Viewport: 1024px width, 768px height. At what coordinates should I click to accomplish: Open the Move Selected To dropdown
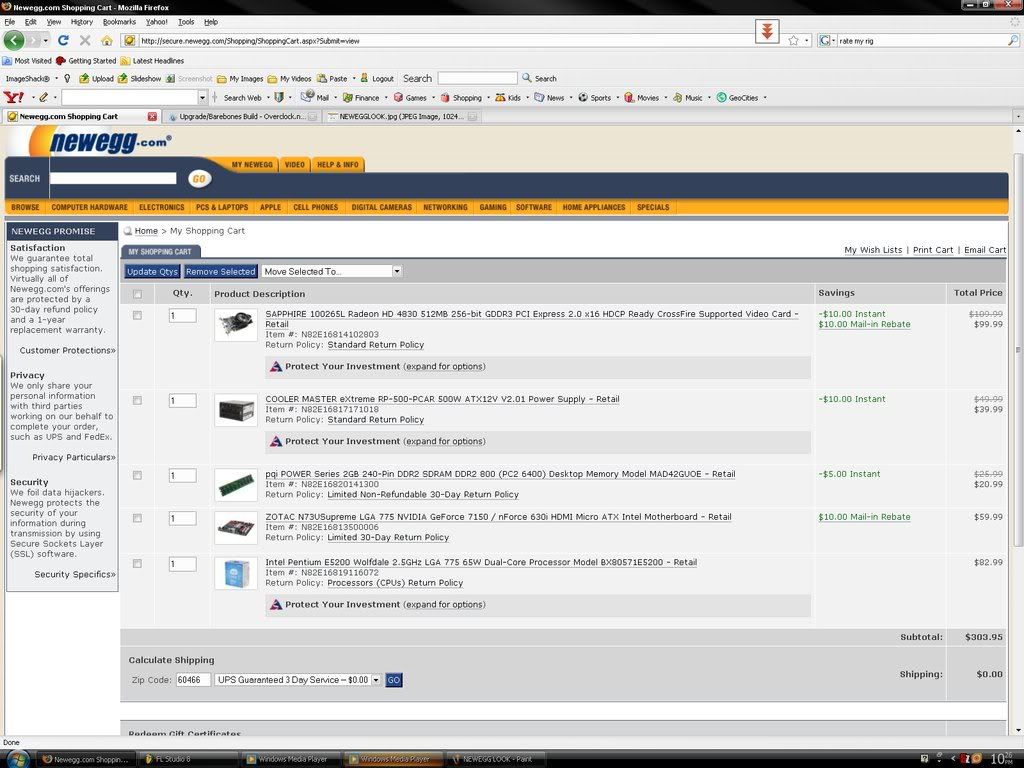(331, 271)
